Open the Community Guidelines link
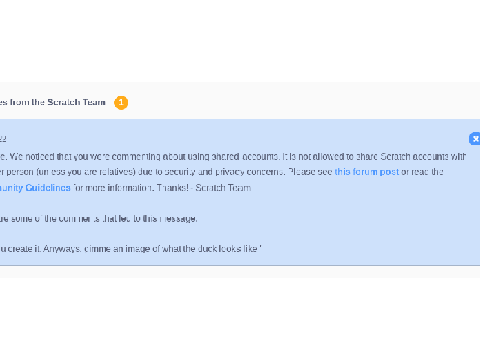Screen dimensions: 480x360 (x=35, y=188)
